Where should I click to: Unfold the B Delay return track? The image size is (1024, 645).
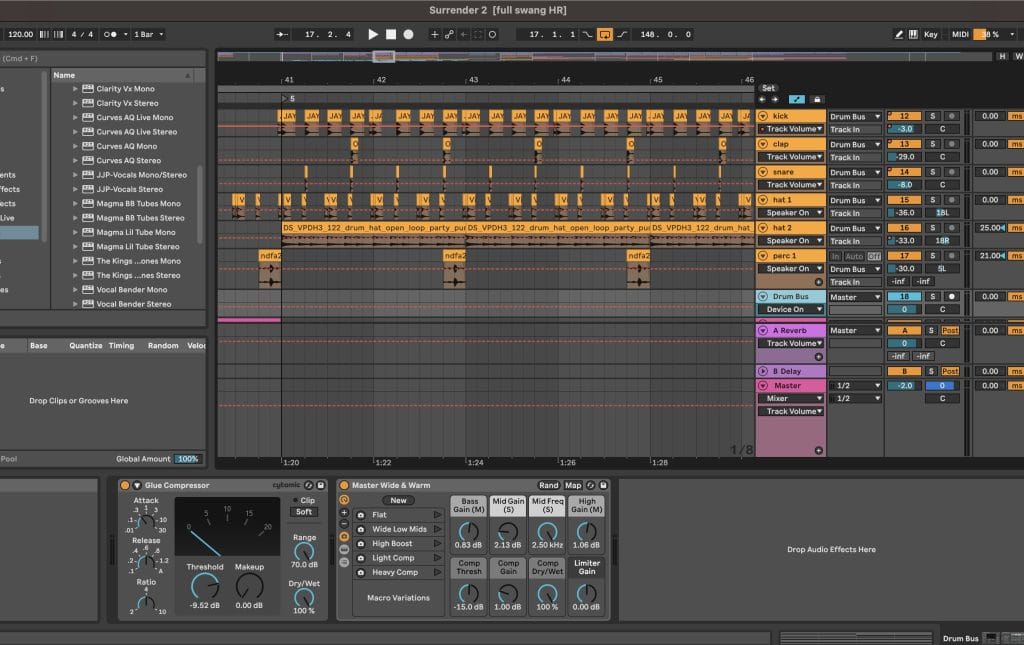click(763, 371)
